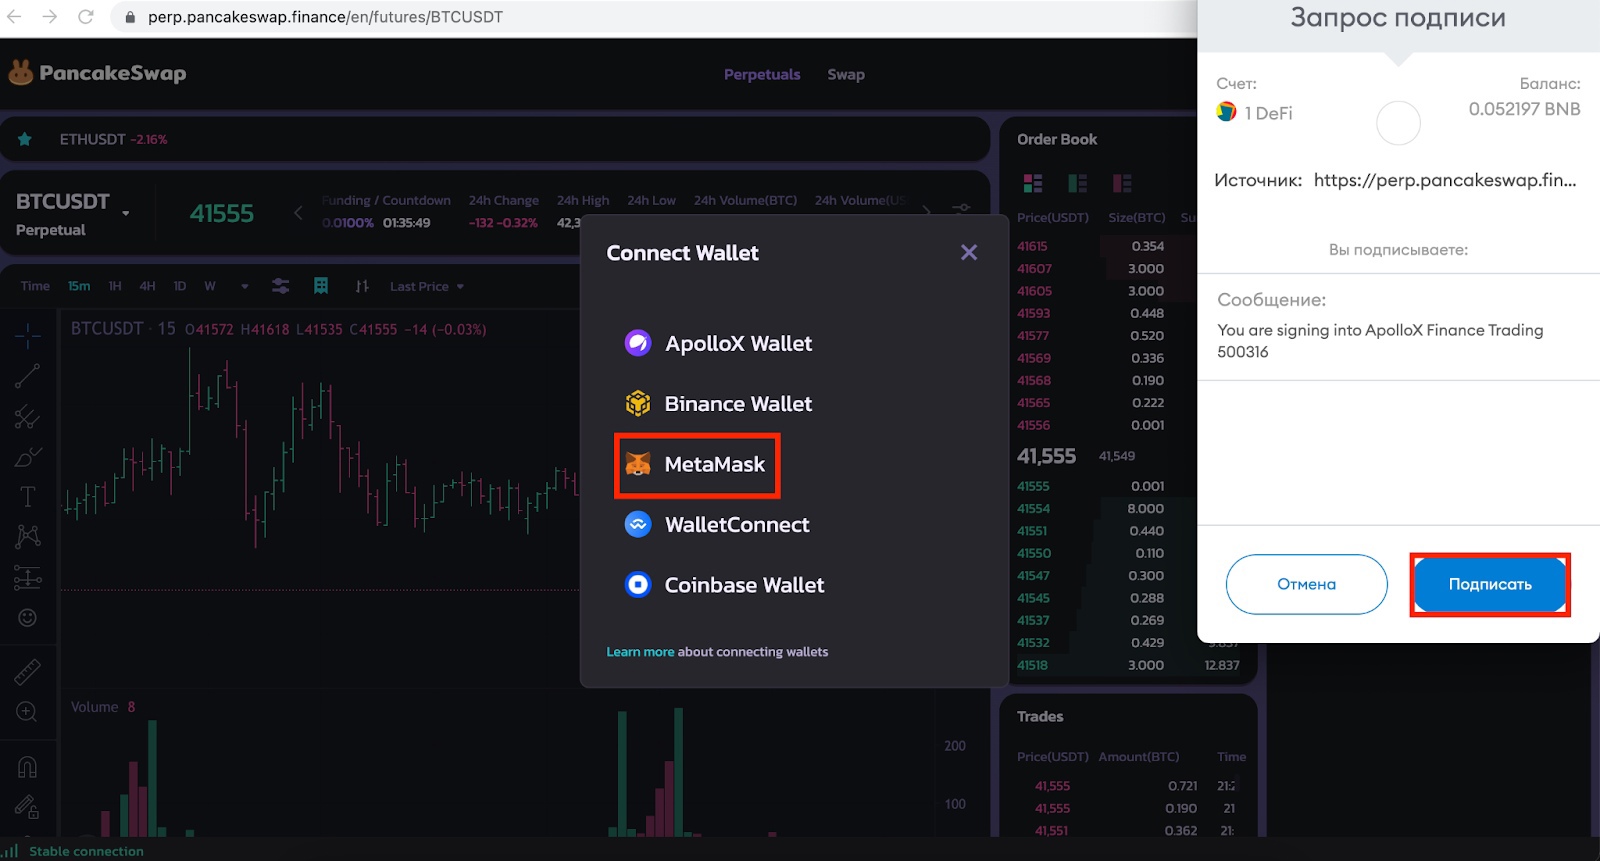Click the 41,555 mid price in Order Book
The image size is (1600, 861).
click(x=1046, y=456)
